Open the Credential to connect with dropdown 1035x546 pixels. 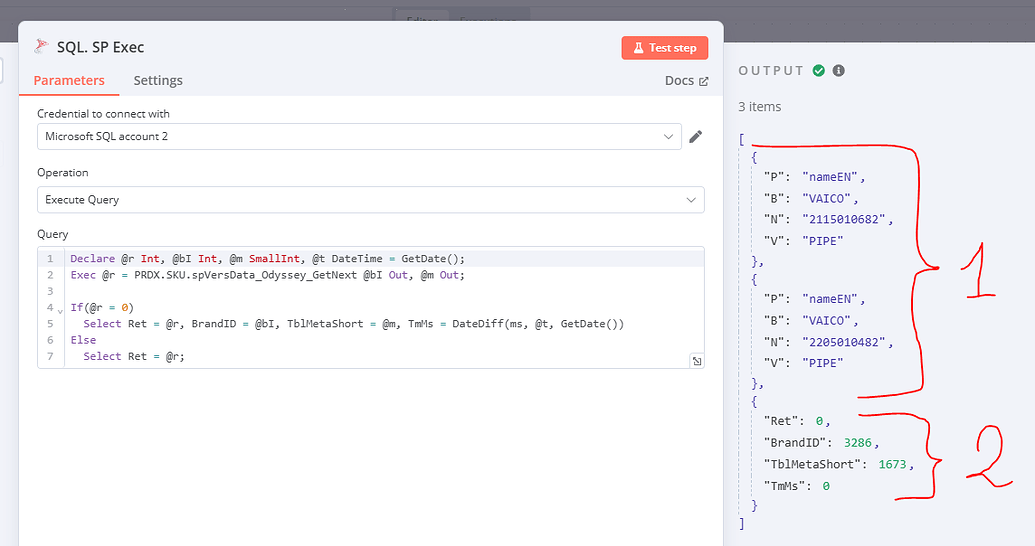[359, 136]
